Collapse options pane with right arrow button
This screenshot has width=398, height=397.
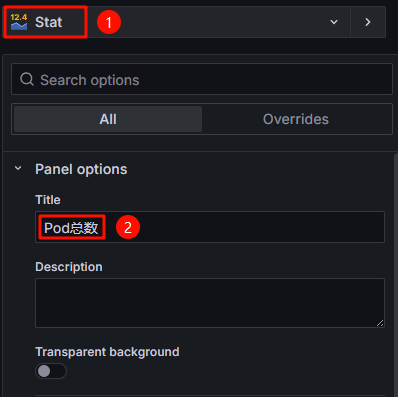click(368, 22)
